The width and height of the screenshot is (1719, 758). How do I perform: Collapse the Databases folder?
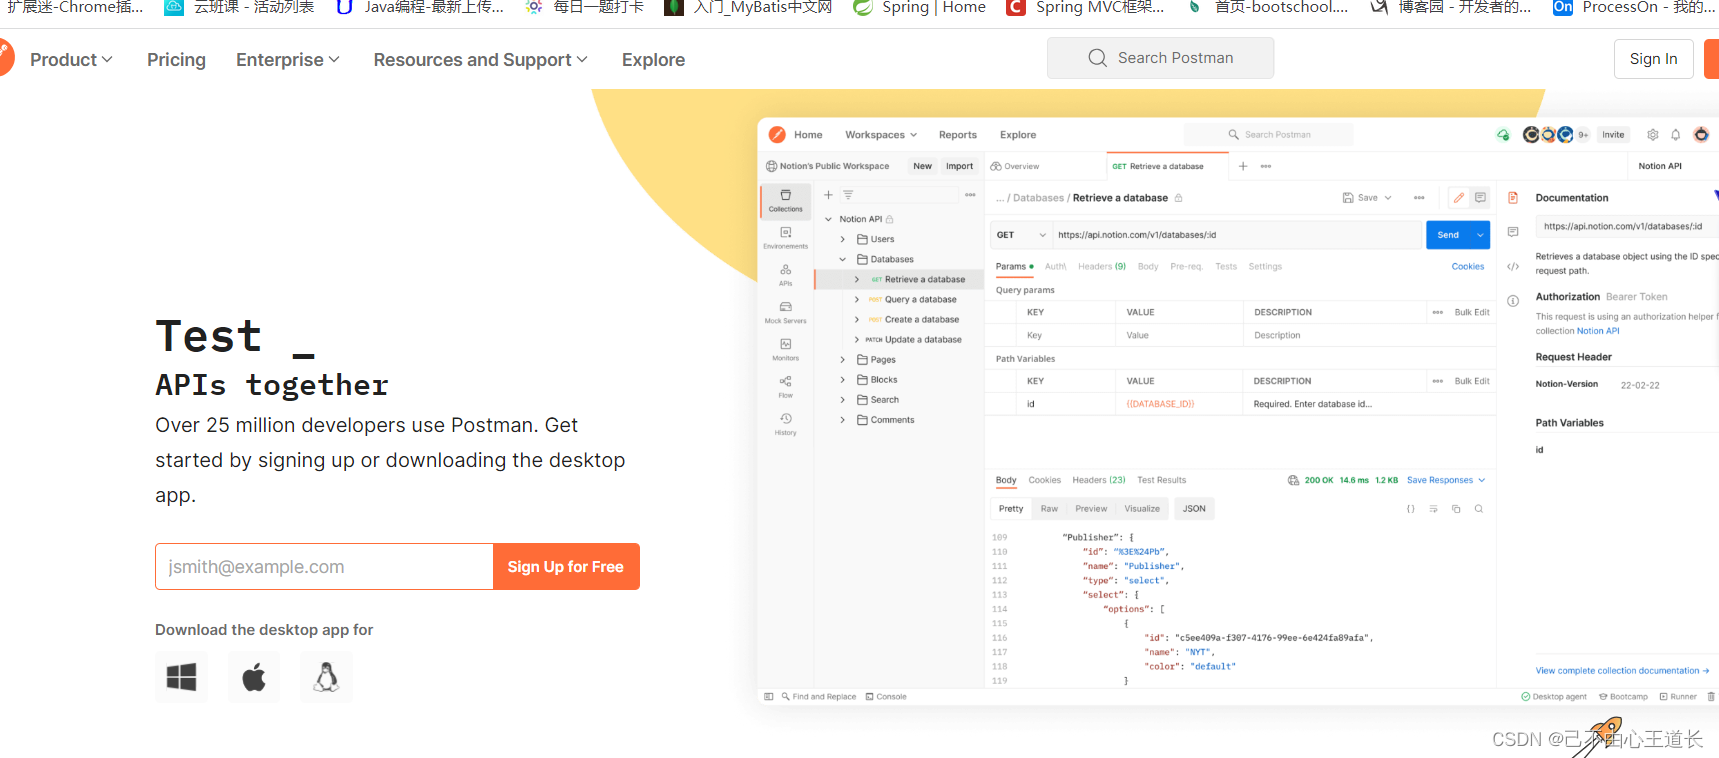coord(842,259)
